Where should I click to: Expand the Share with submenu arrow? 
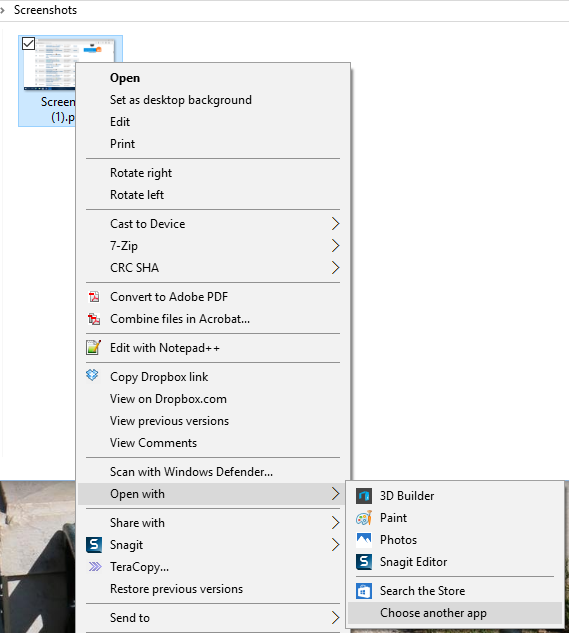335,523
